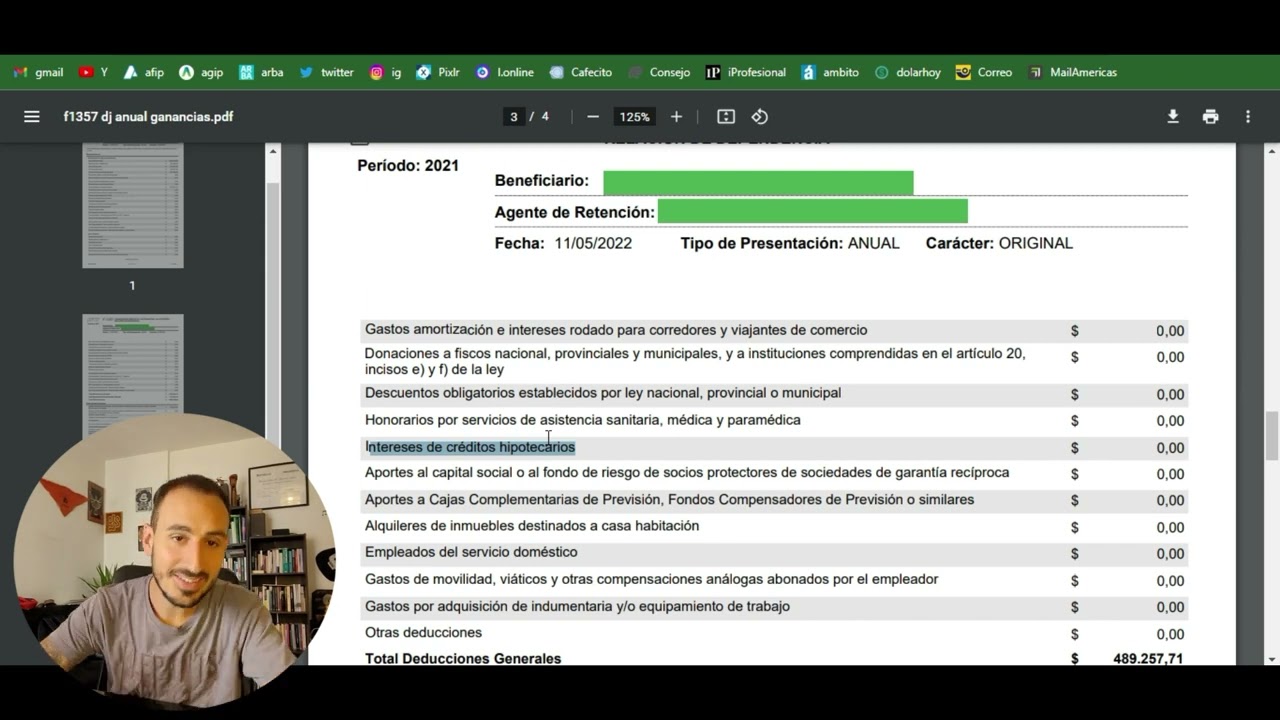The image size is (1280, 720).
Task: Open the Cafecito bookmark
Action: pos(580,72)
